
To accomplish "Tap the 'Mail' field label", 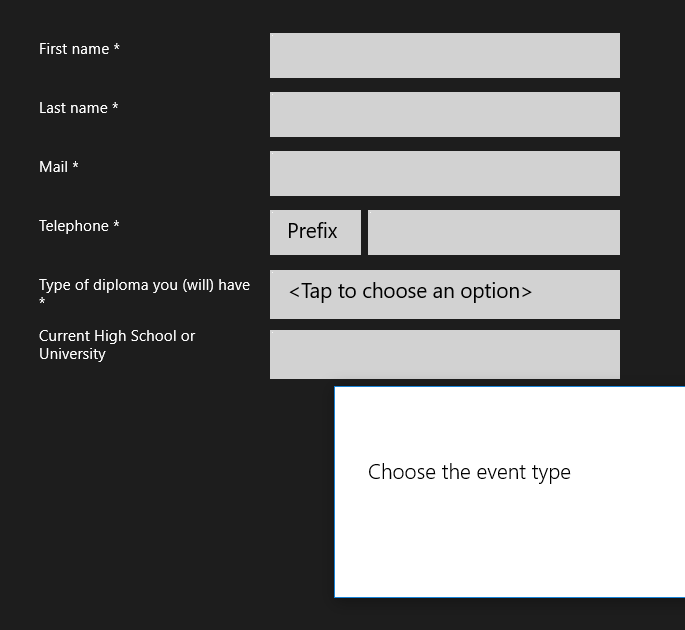I will (x=53, y=167).
